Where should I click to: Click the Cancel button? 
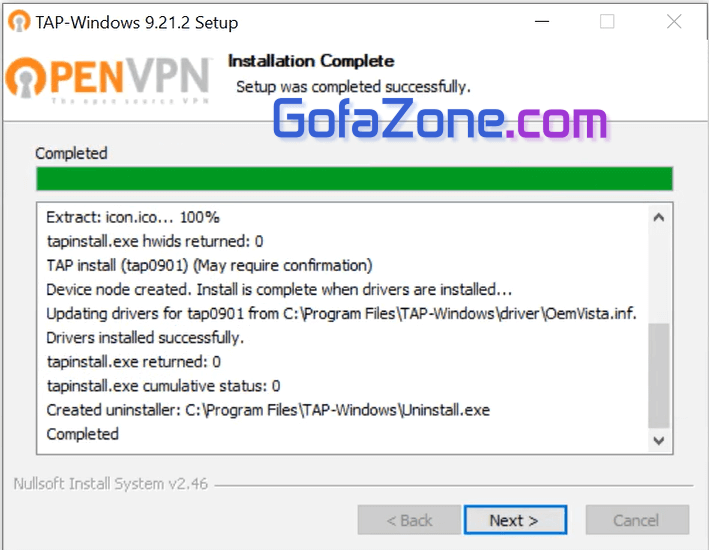(x=636, y=520)
